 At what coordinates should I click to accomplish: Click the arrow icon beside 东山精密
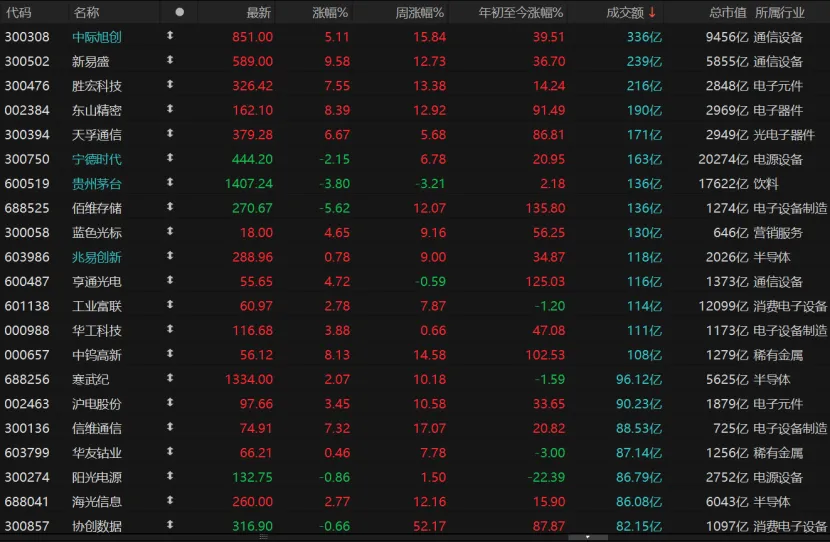click(x=169, y=110)
